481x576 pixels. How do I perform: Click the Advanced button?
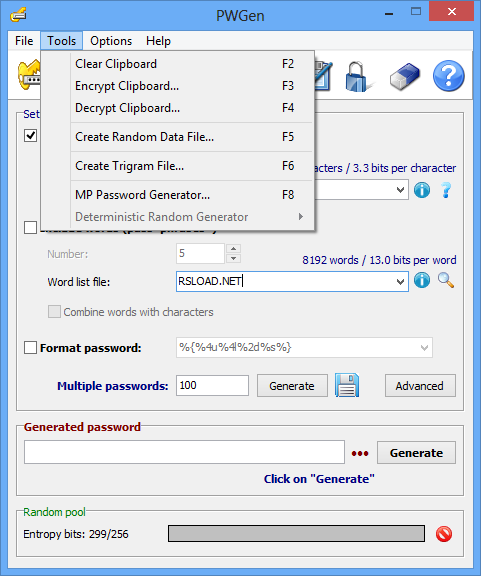(x=420, y=386)
